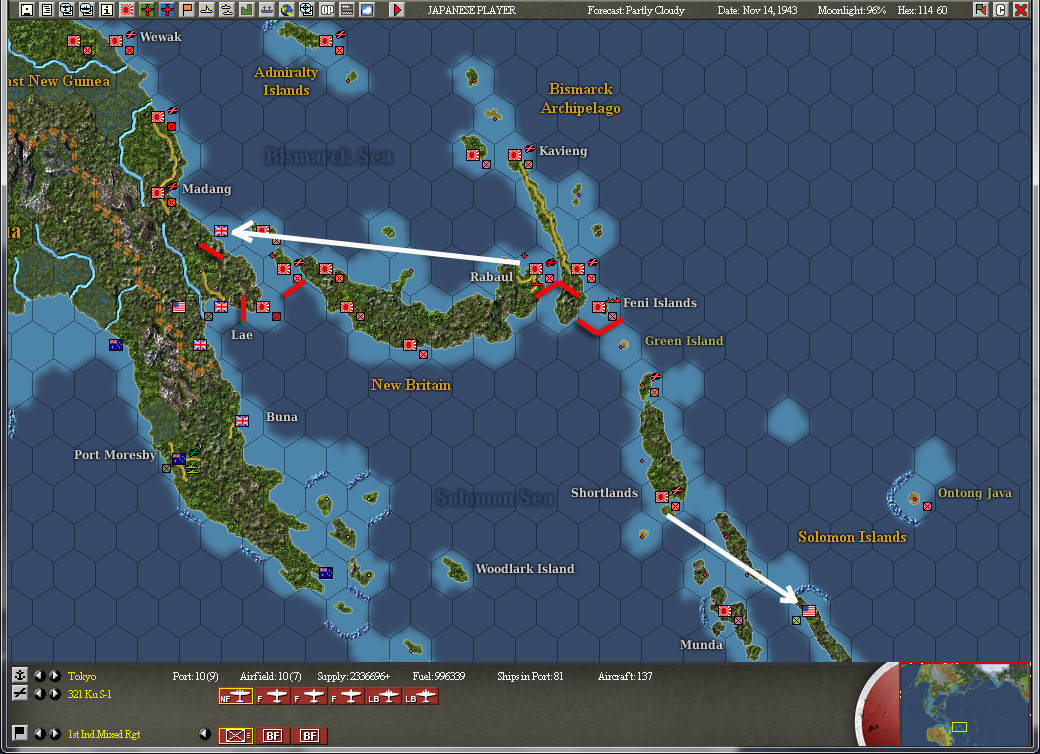Viewport: 1040px width, 754px height.
Task: Click the ship on green background icon
Action: click(267, 10)
